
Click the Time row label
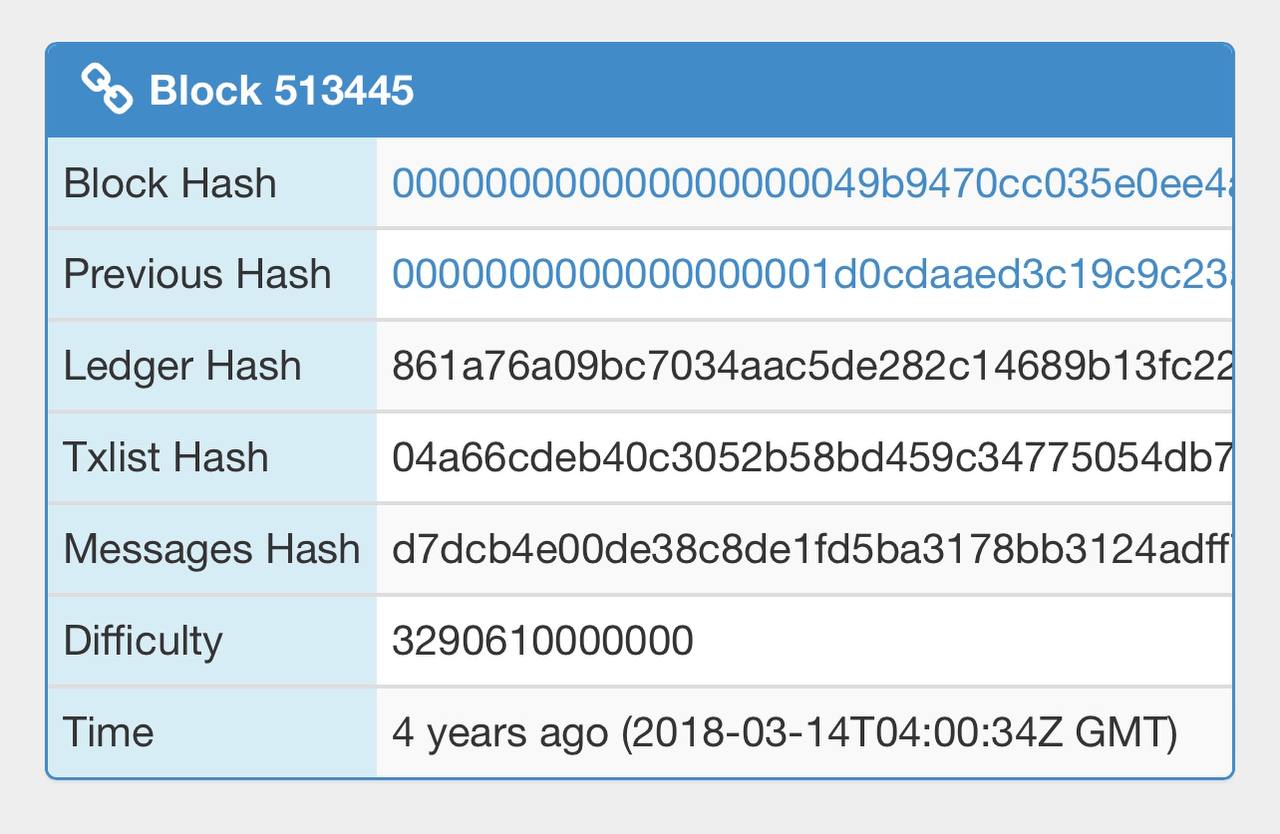[x=108, y=733]
